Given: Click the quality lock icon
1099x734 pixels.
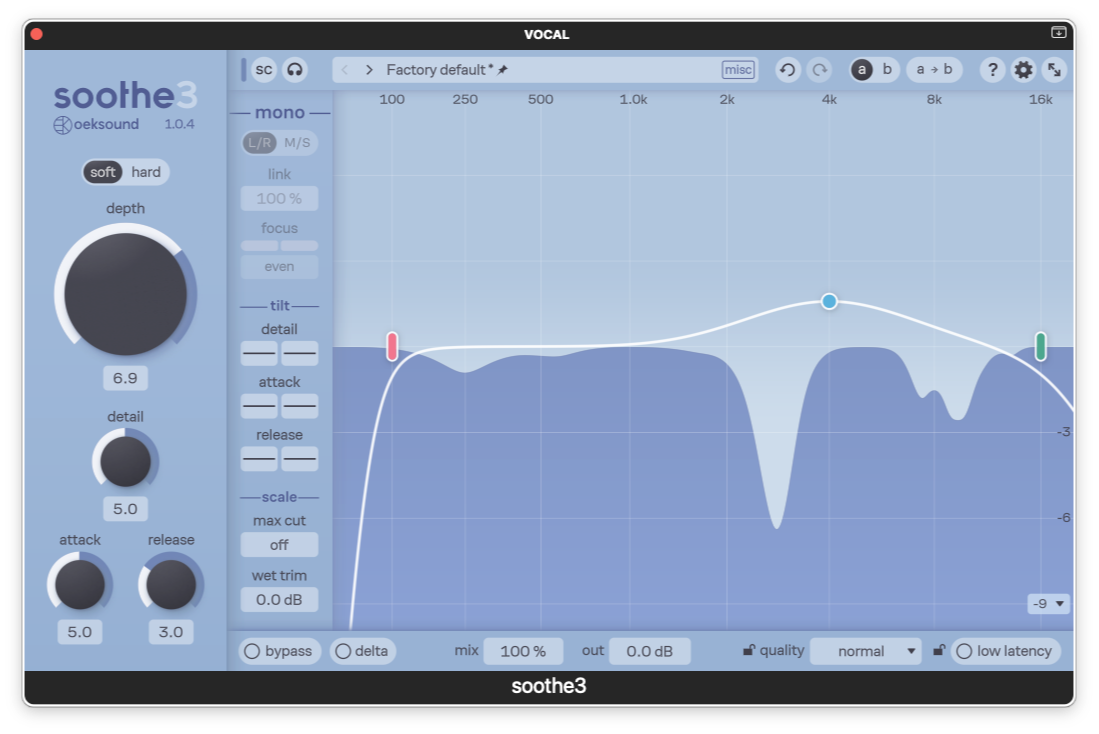Looking at the screenshot, I should (x=749, y=651).
